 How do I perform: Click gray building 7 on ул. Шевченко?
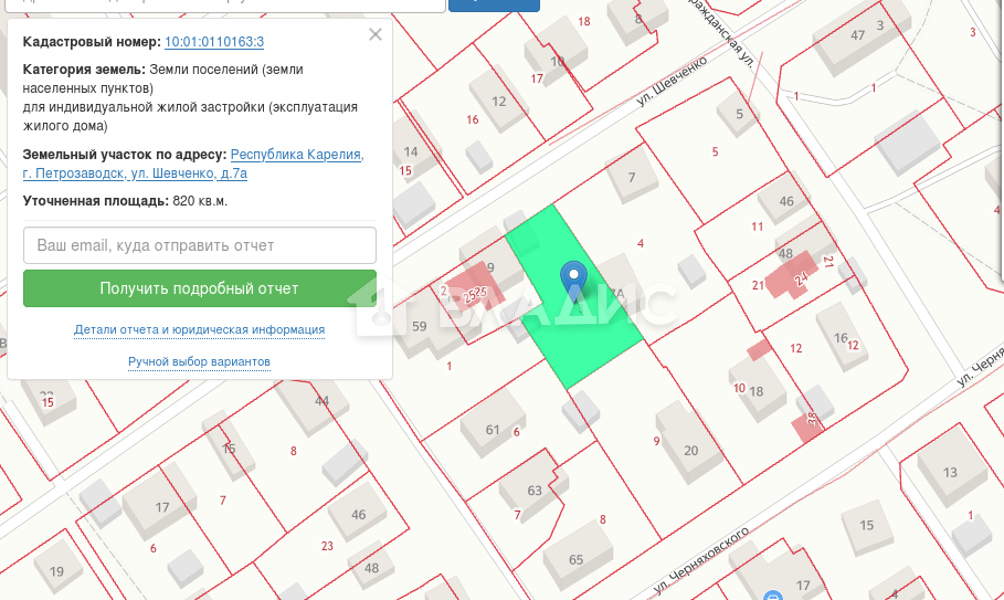(x=631, y=175)
